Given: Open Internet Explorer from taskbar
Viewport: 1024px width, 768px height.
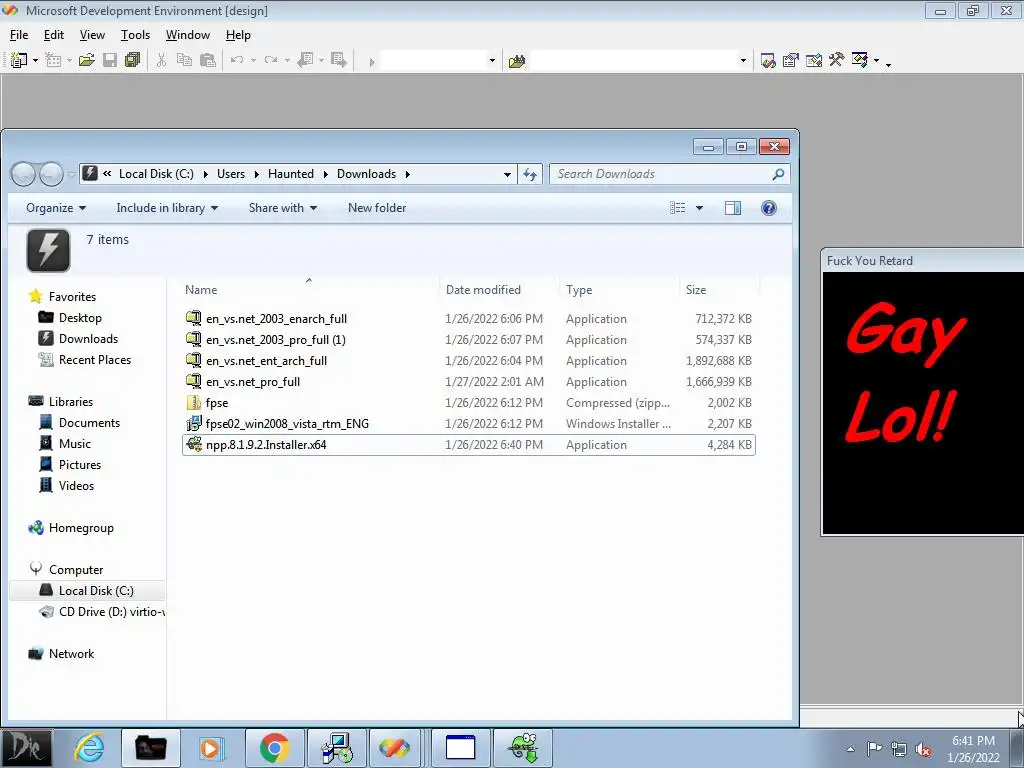Looking at the screenshot, I should coord(89,748).
